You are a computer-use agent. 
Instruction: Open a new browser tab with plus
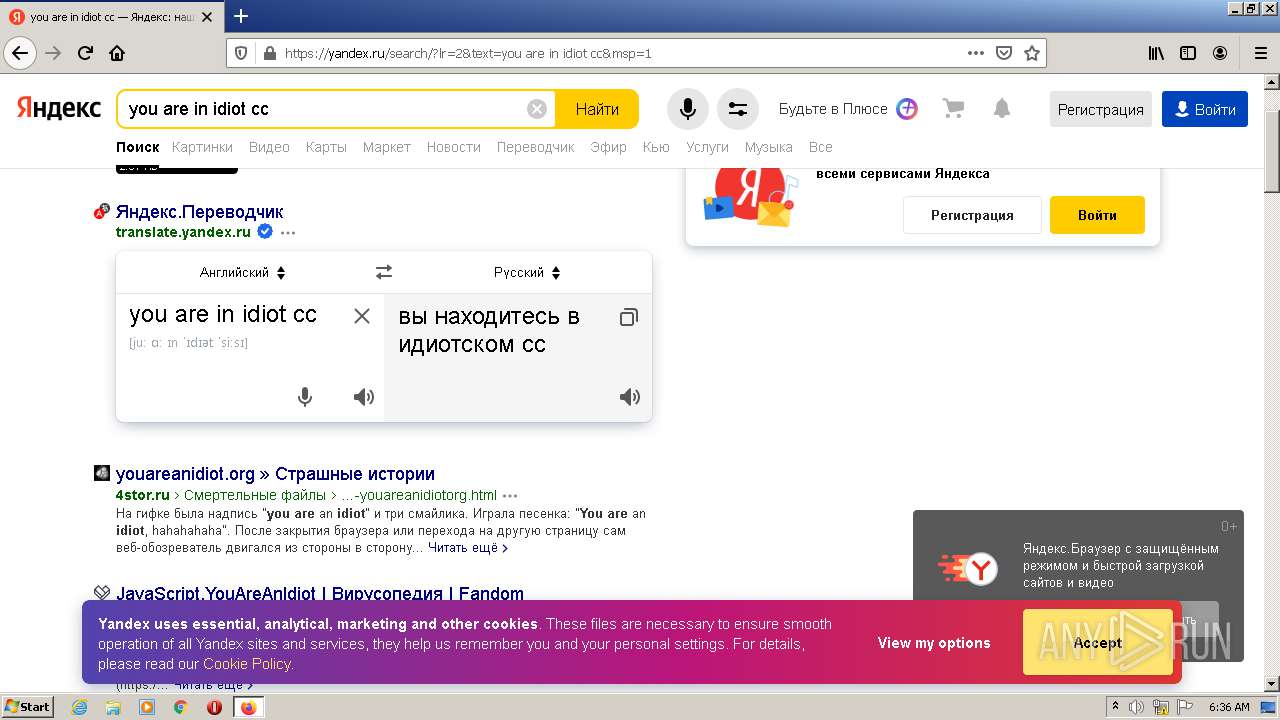[x=241, y=16]
